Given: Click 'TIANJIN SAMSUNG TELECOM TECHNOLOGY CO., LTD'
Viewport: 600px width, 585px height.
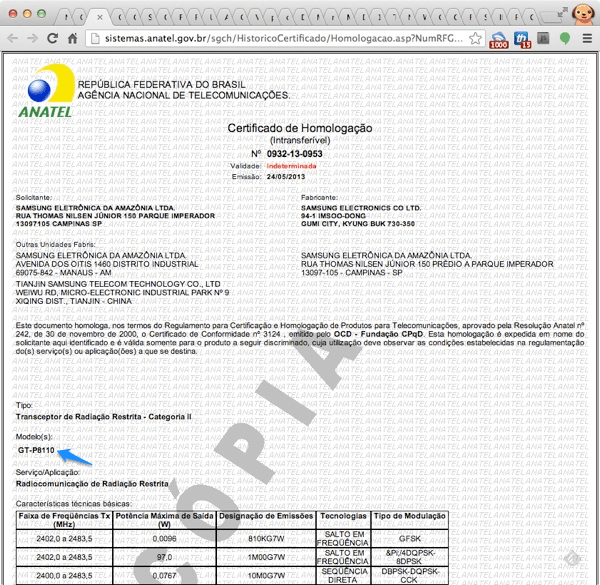Looking at the screenshot, I should (118, 284).
